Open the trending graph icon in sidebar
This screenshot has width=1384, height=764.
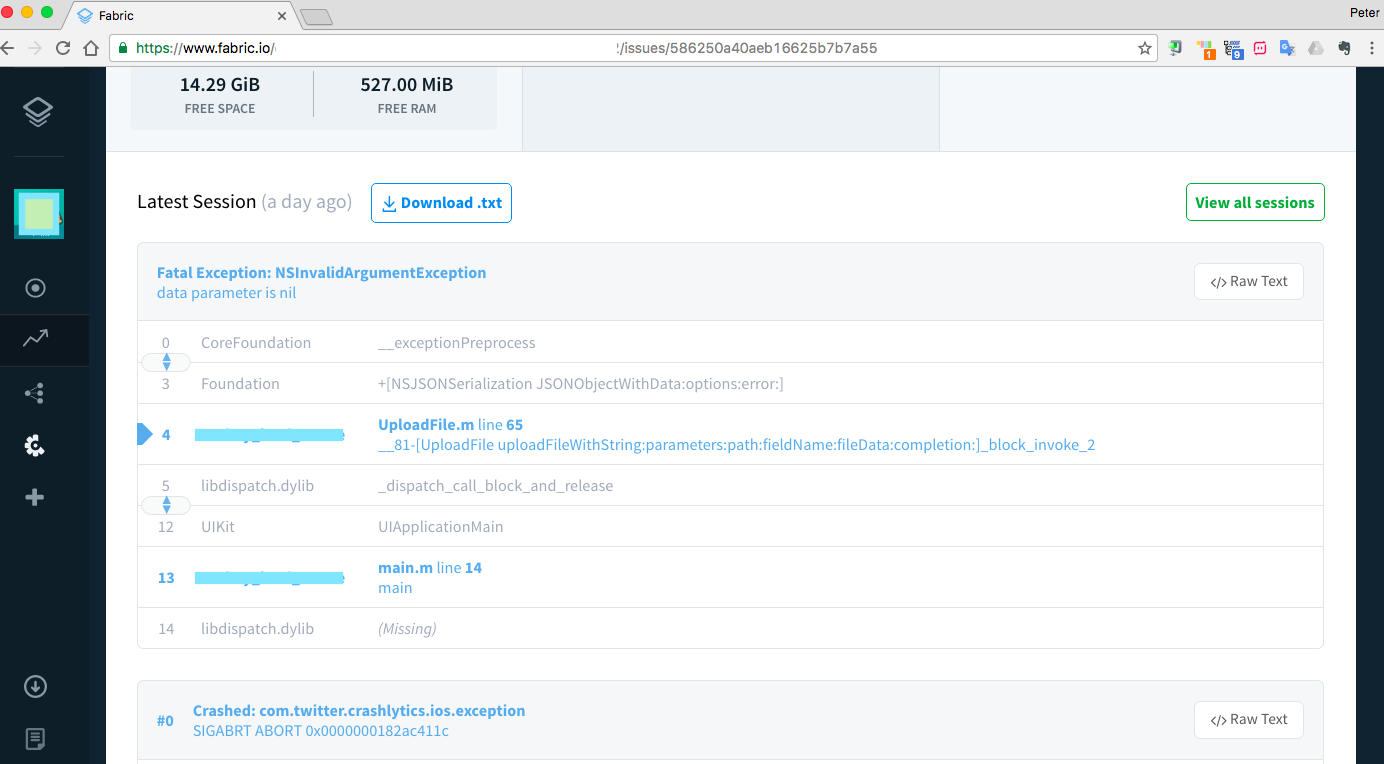pos(36,339)
